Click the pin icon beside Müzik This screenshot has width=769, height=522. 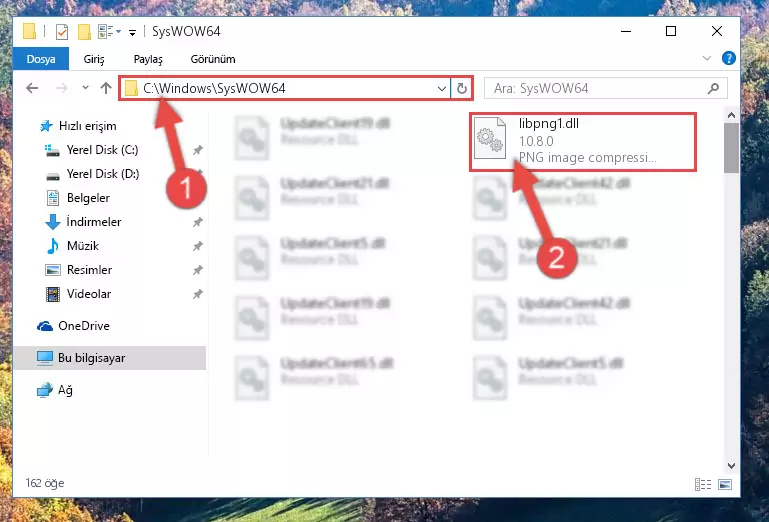[x=198, y=246]
